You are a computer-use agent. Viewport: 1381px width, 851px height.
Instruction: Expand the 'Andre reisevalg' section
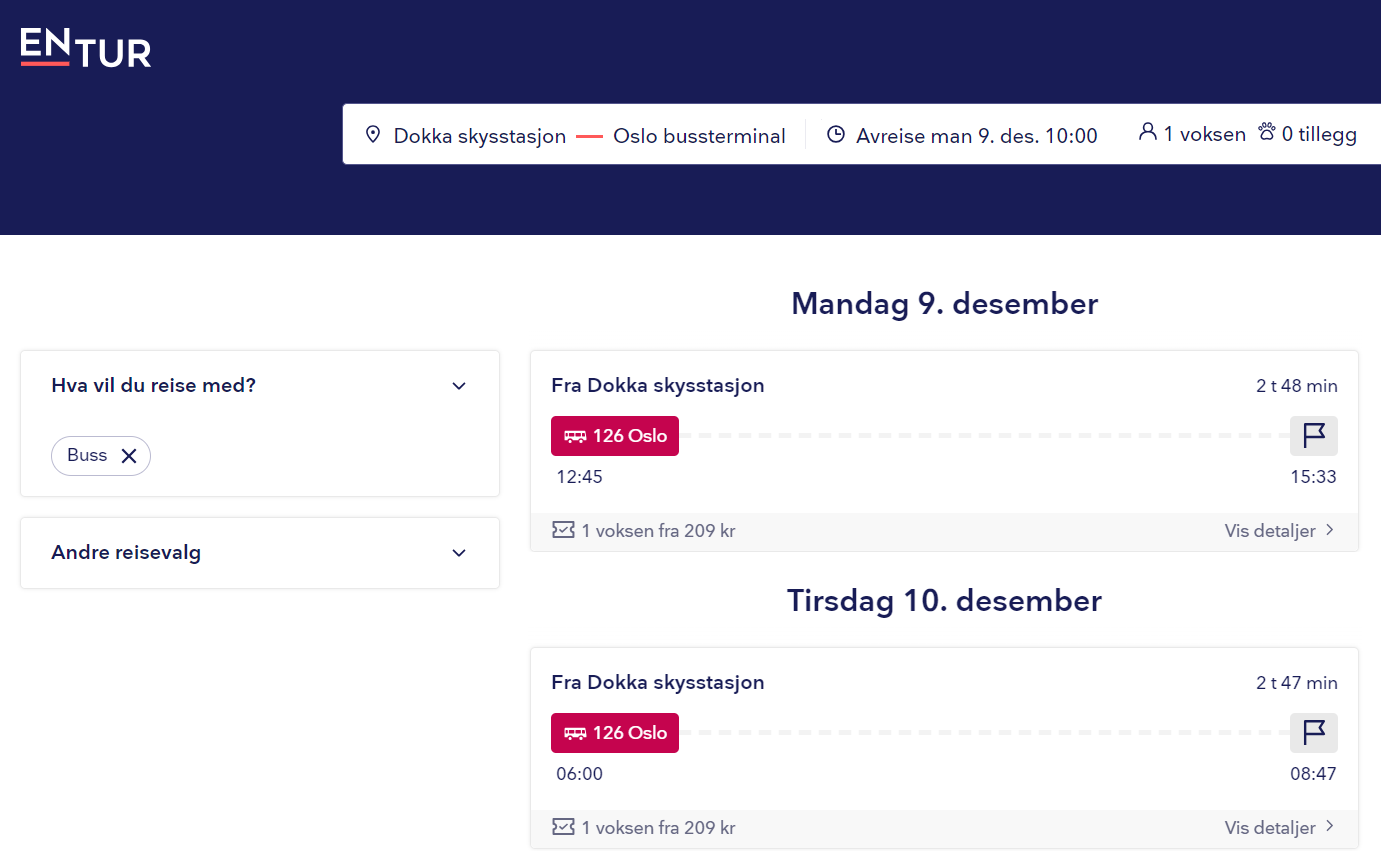click(459, 553)
